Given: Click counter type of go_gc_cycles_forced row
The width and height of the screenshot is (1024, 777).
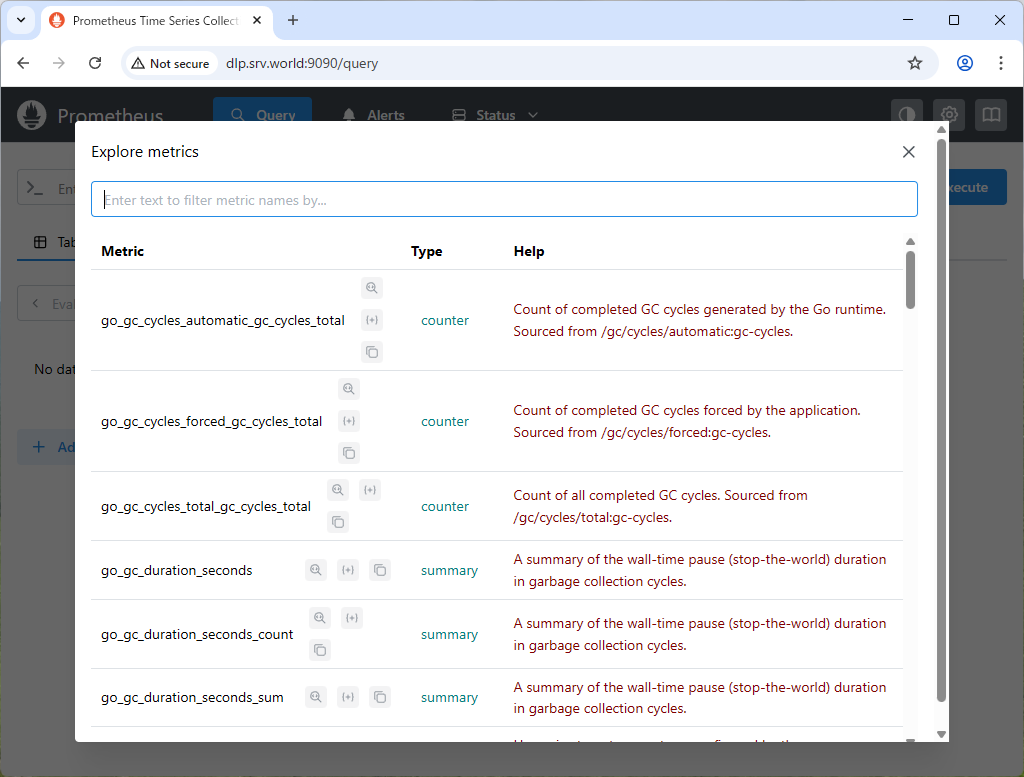Looking at the screenshot, I should (445, 422).
